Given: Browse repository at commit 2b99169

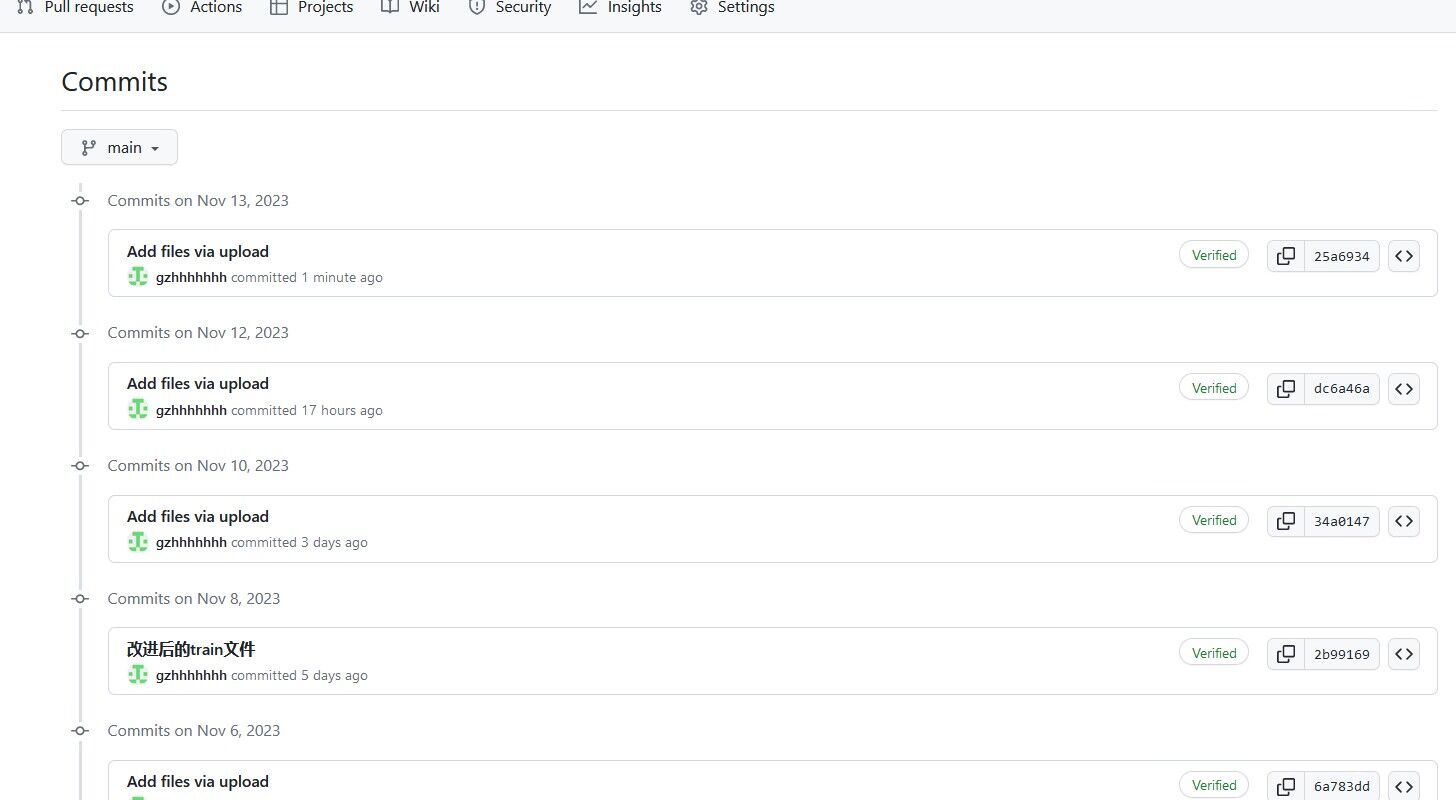Looking at the screenshot, I should pos(1404,654).
